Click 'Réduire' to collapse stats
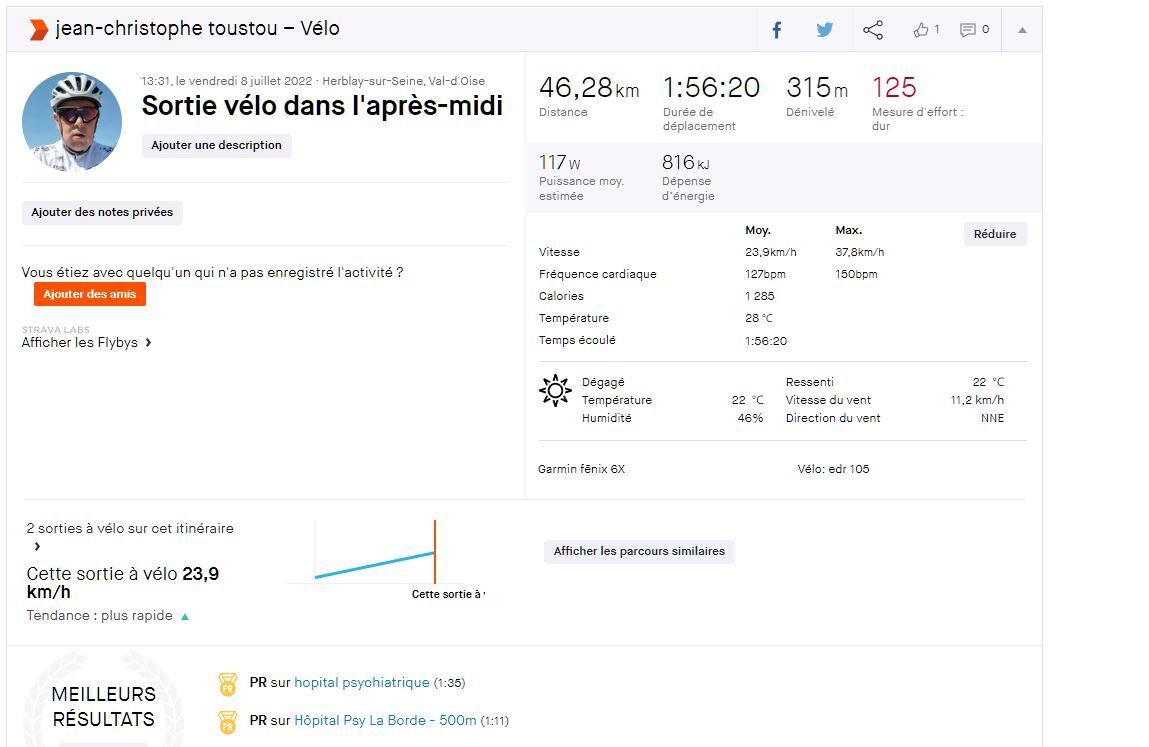Viewport: 1149px width, 747px height. tap(994, 234)
